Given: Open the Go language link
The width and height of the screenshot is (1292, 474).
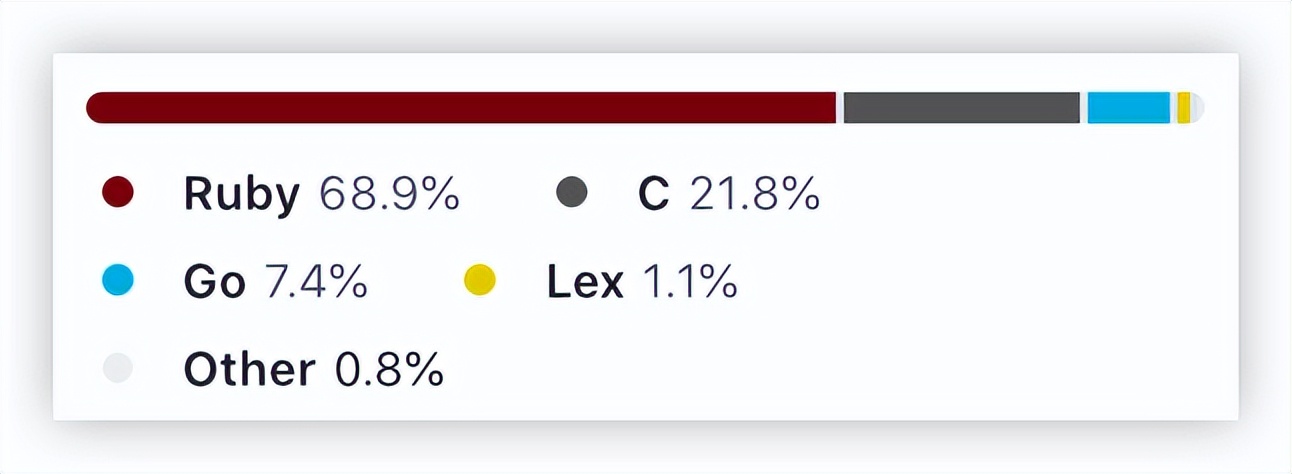Looking at the screenshot, I should pos(214,283).
